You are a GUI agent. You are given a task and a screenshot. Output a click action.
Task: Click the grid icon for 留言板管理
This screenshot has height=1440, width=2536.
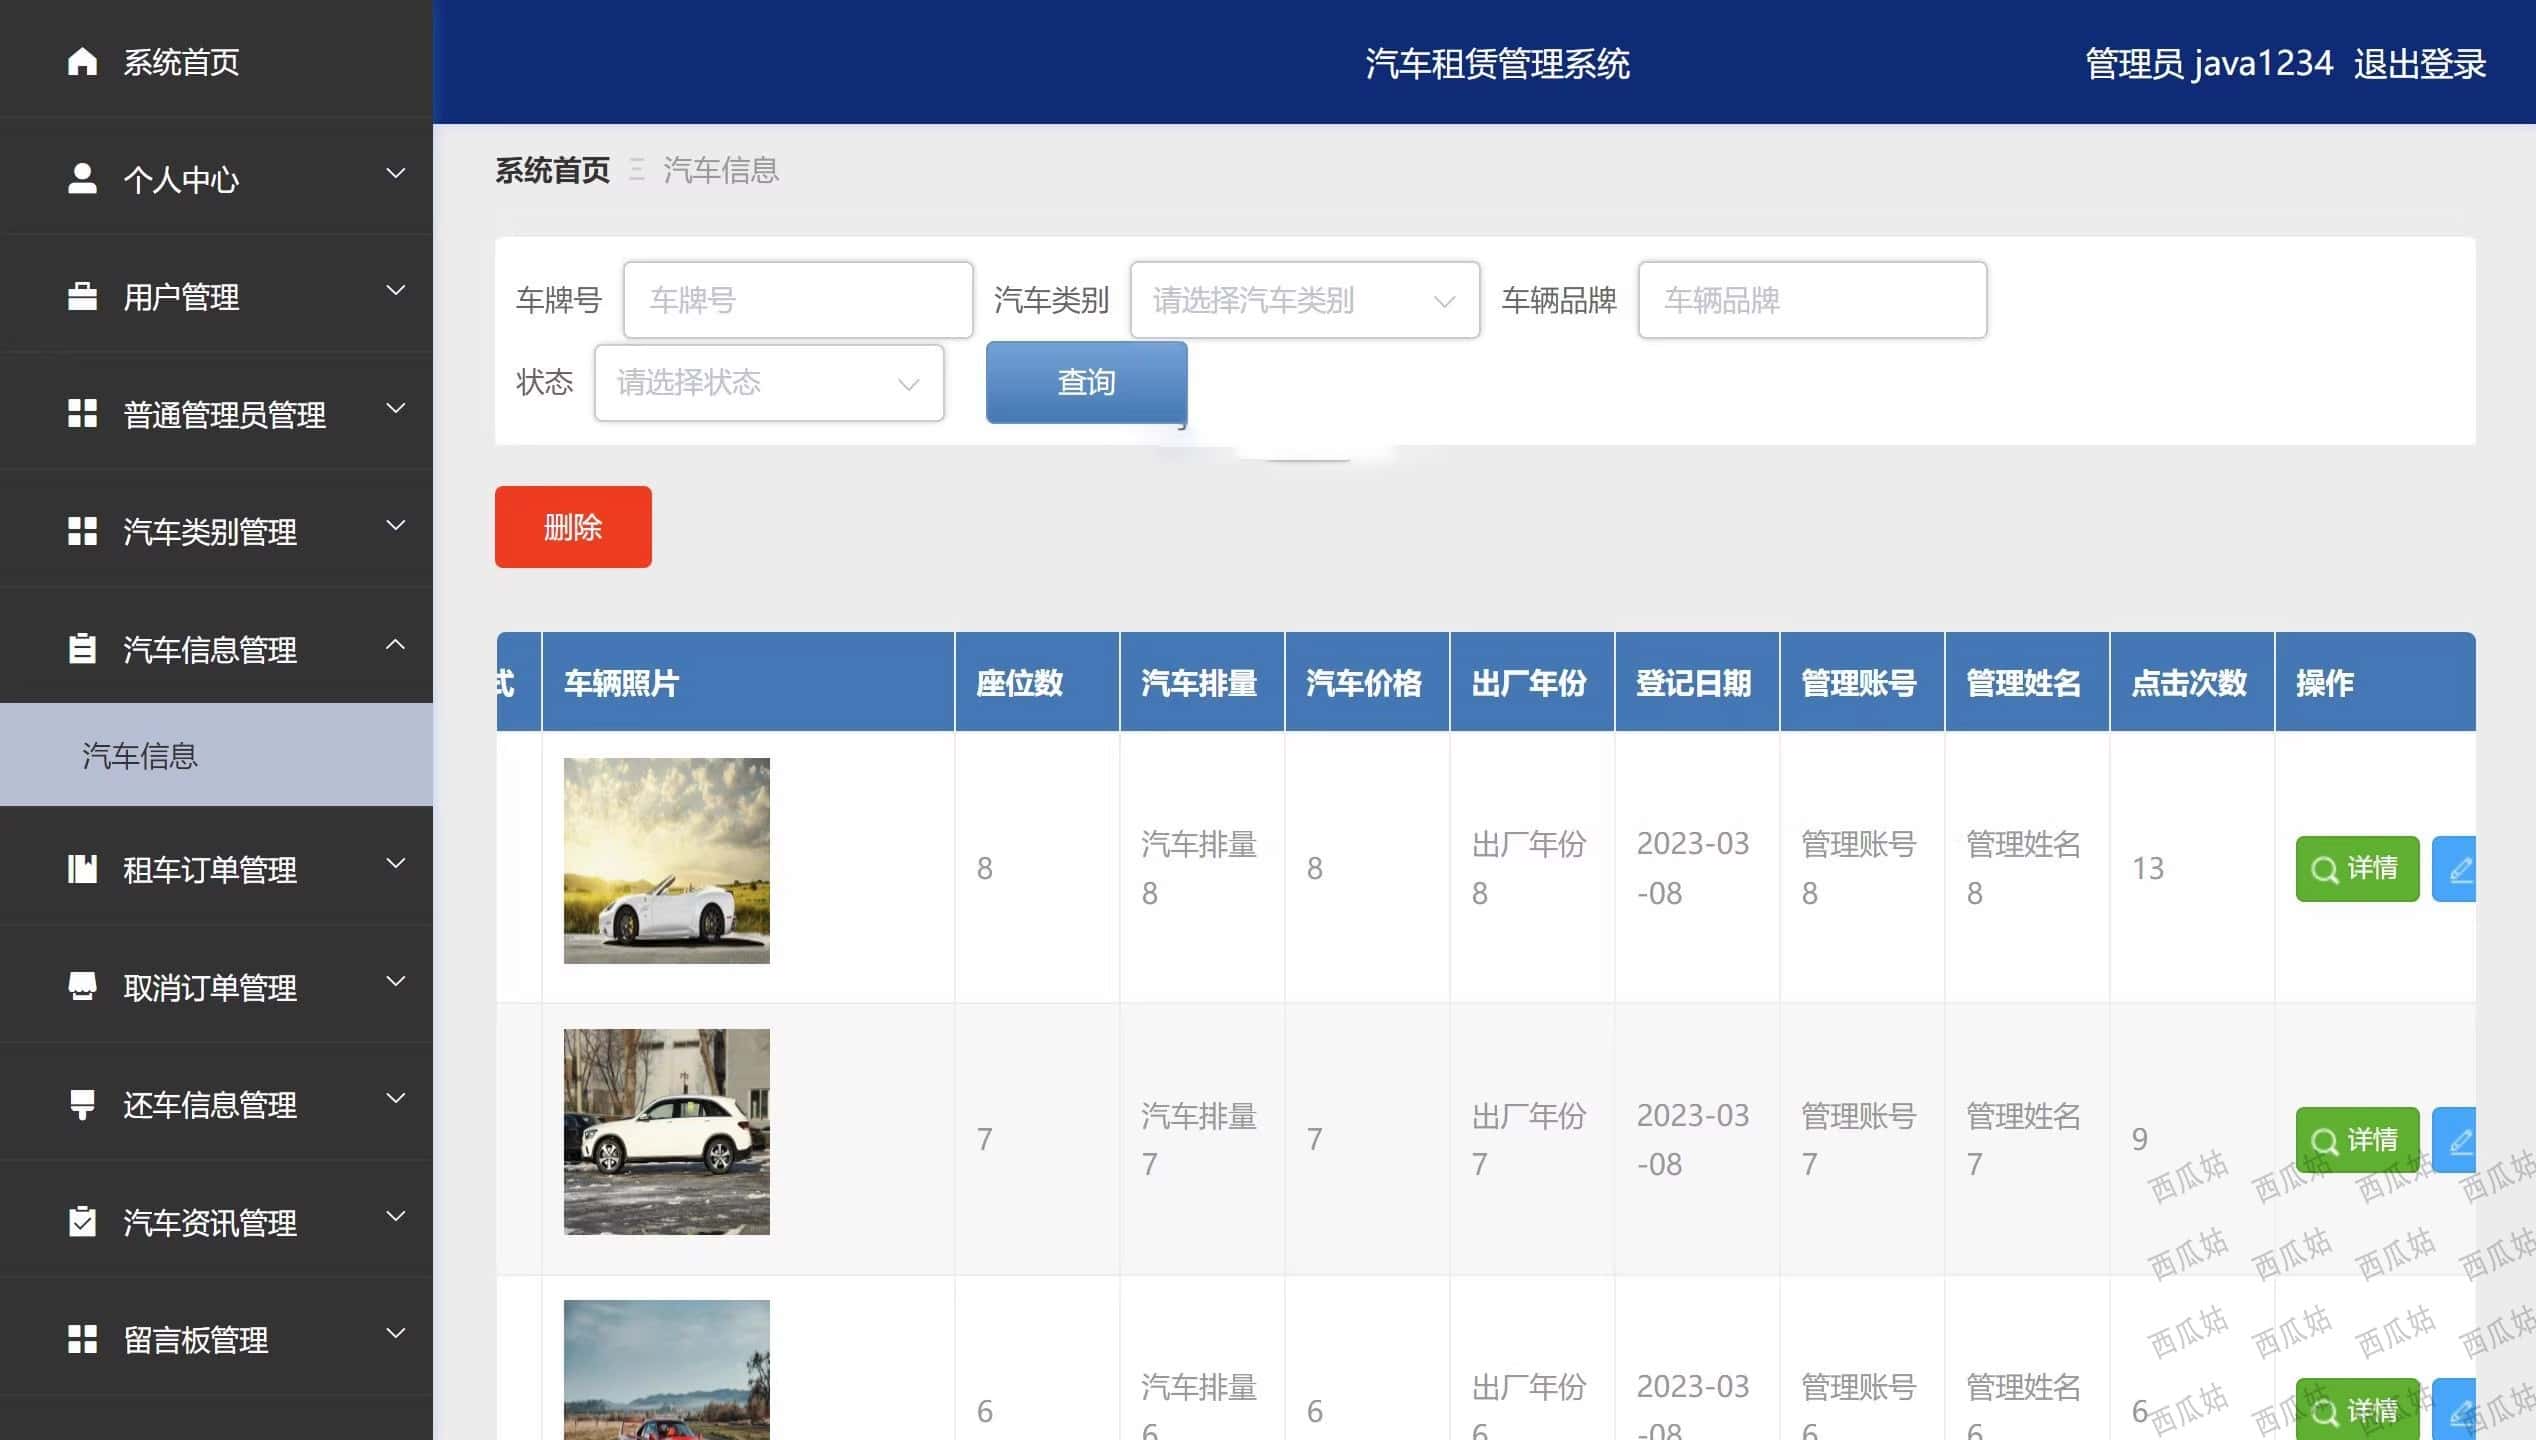point(82,1338)
